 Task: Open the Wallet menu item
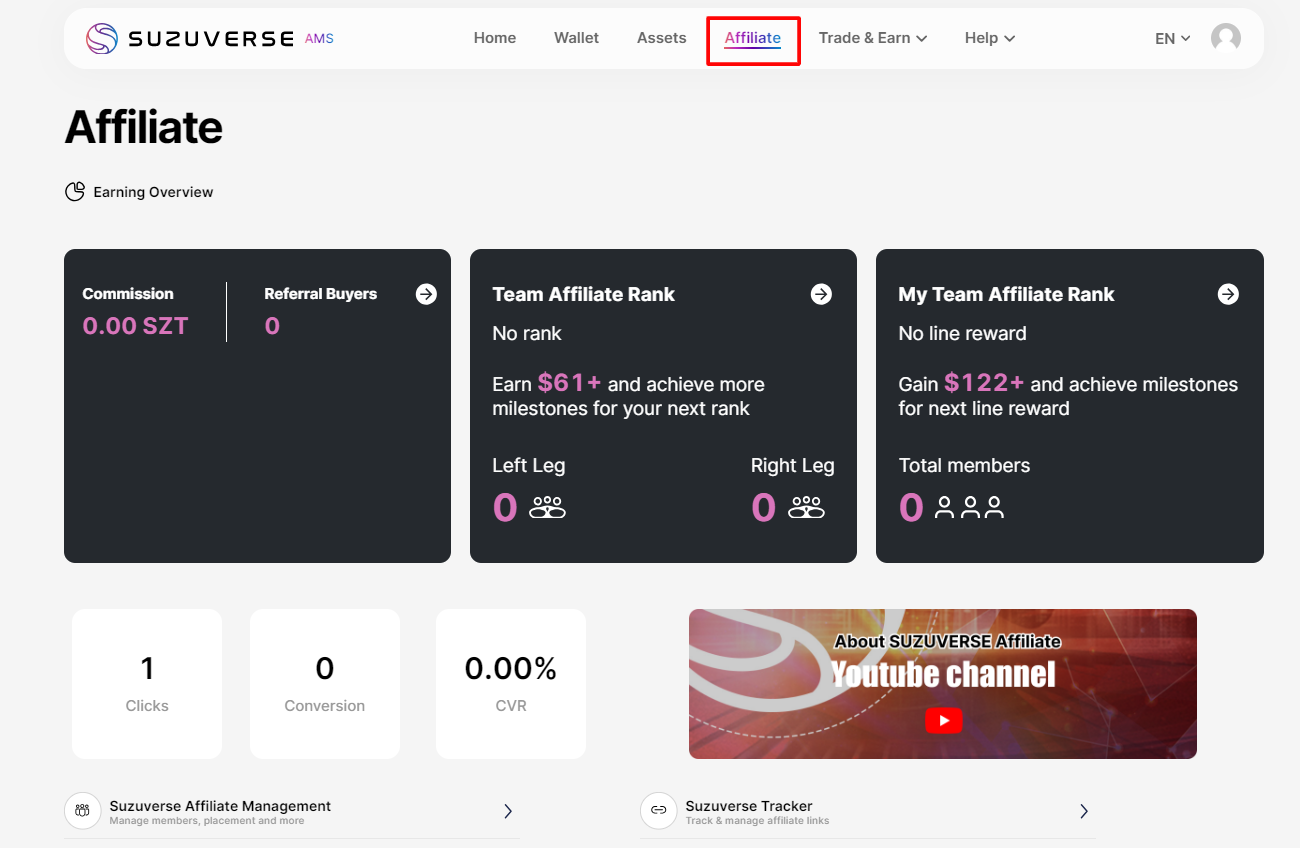tap(576, 38)
